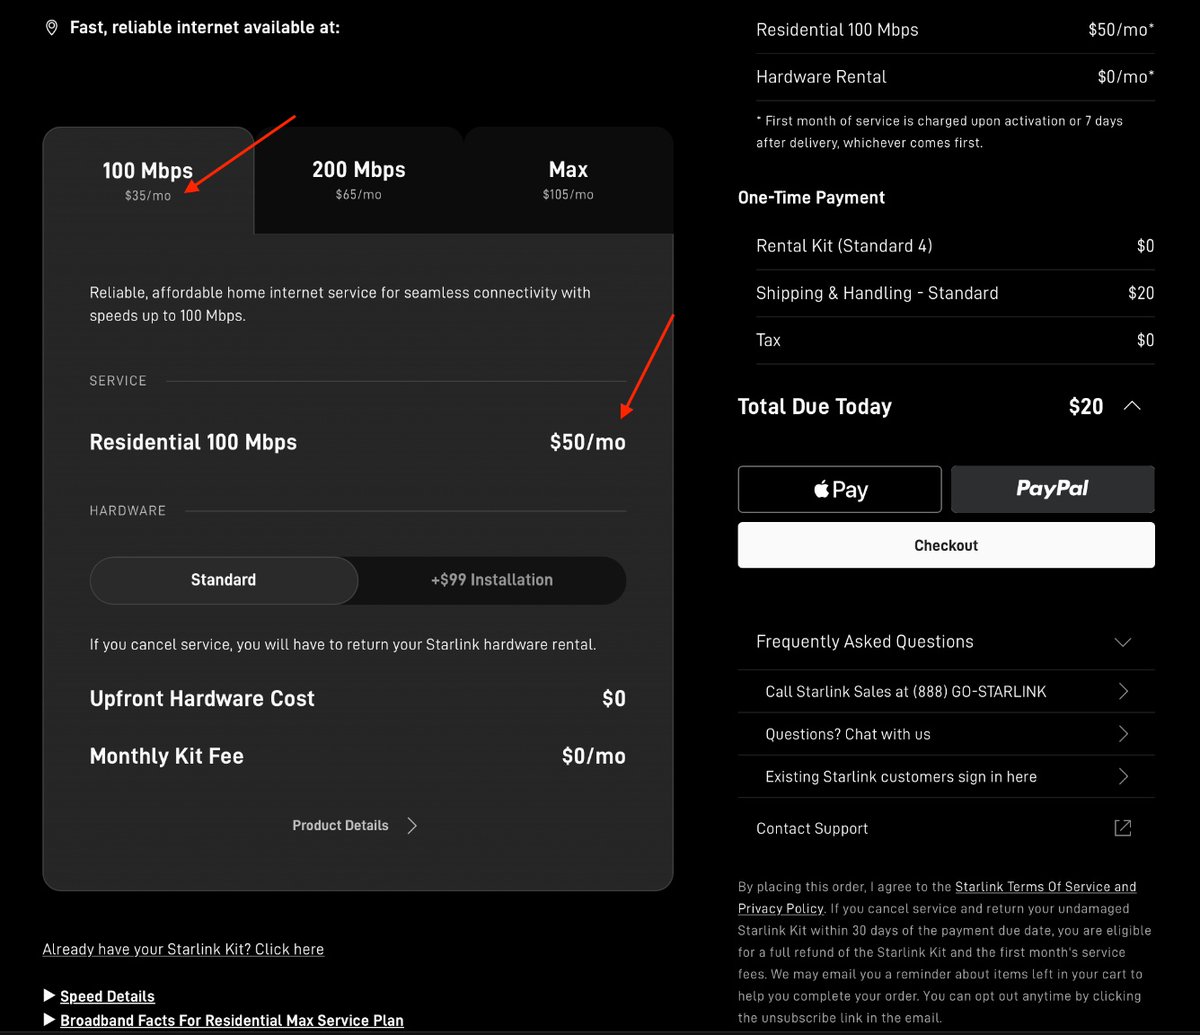Click Upfront Hardware Cost label
Viewport: 1200px width, 1035px height.
point(202,699)
